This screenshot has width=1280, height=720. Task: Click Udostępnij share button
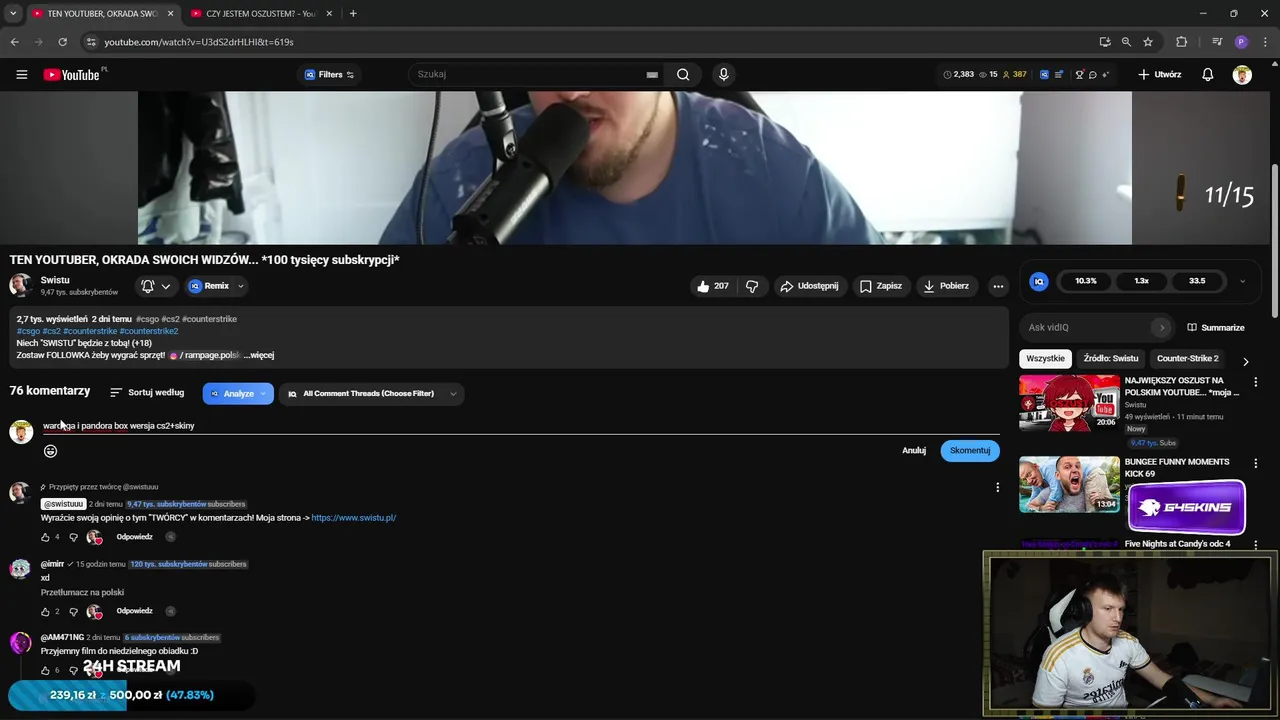click(809, 286)
